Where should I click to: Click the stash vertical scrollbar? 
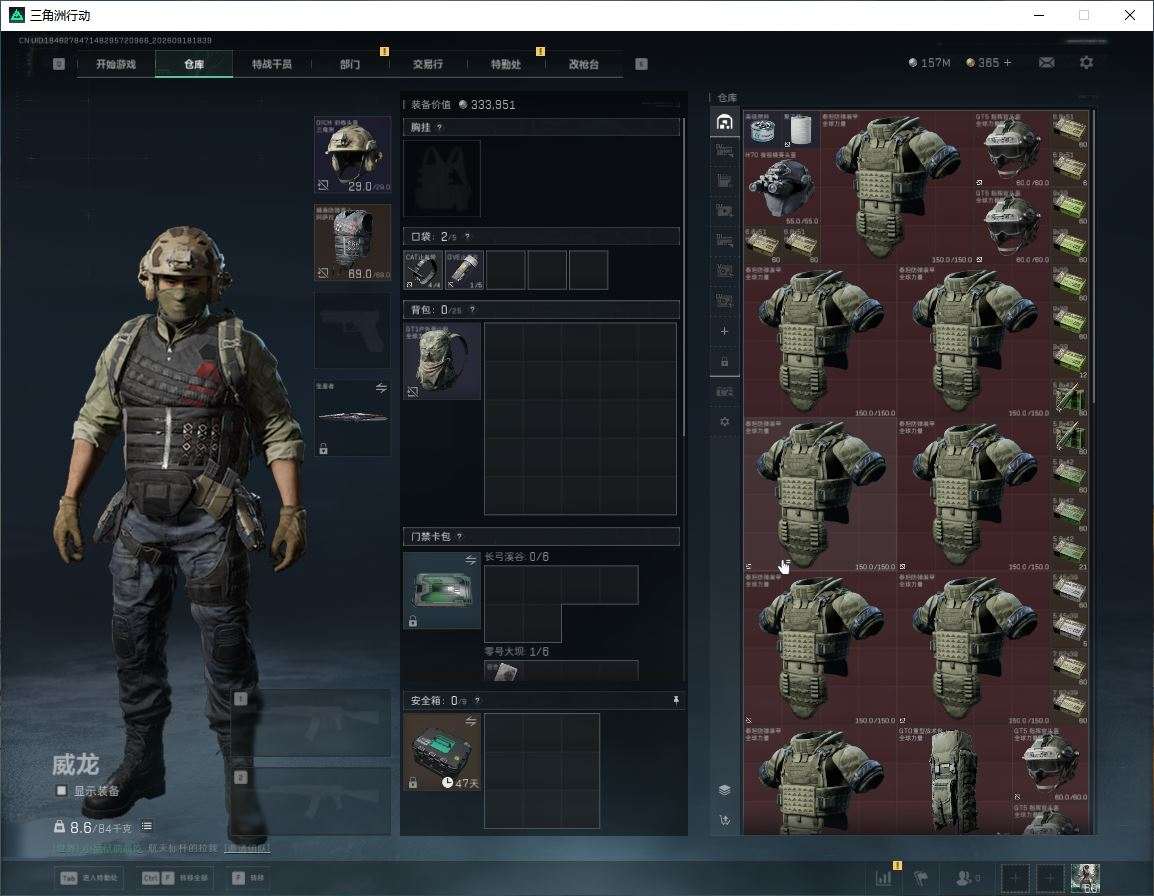click(x=1094, y=255)
